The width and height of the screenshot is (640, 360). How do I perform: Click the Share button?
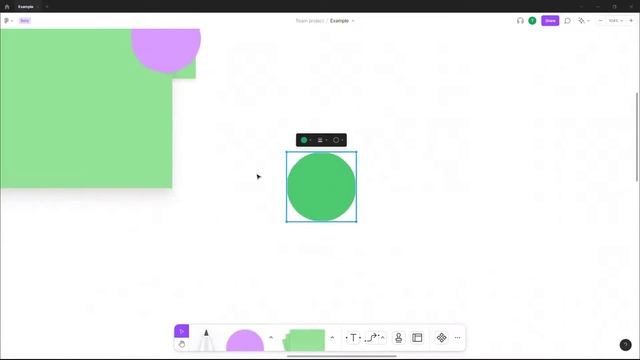550,20
